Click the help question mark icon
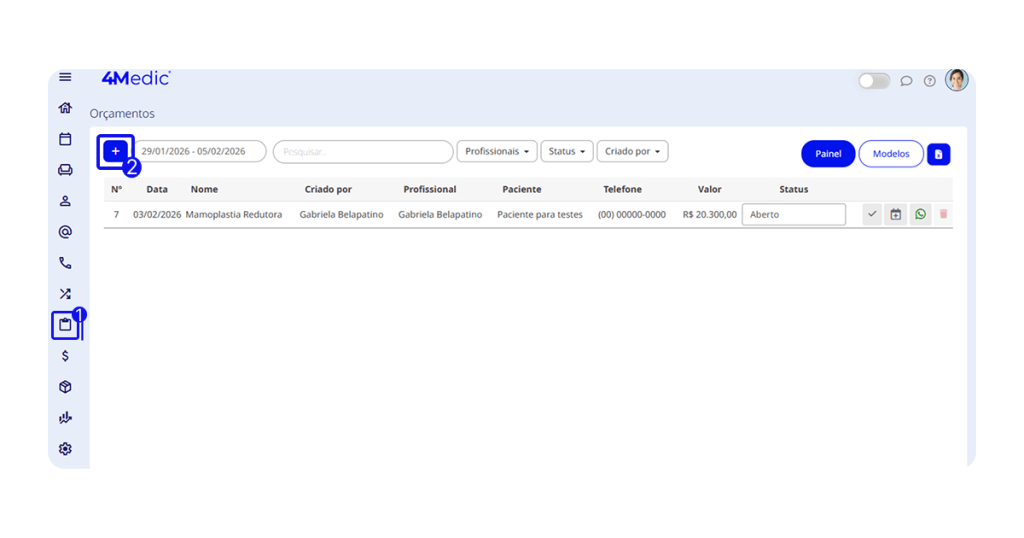 click(x=929, y=81)
